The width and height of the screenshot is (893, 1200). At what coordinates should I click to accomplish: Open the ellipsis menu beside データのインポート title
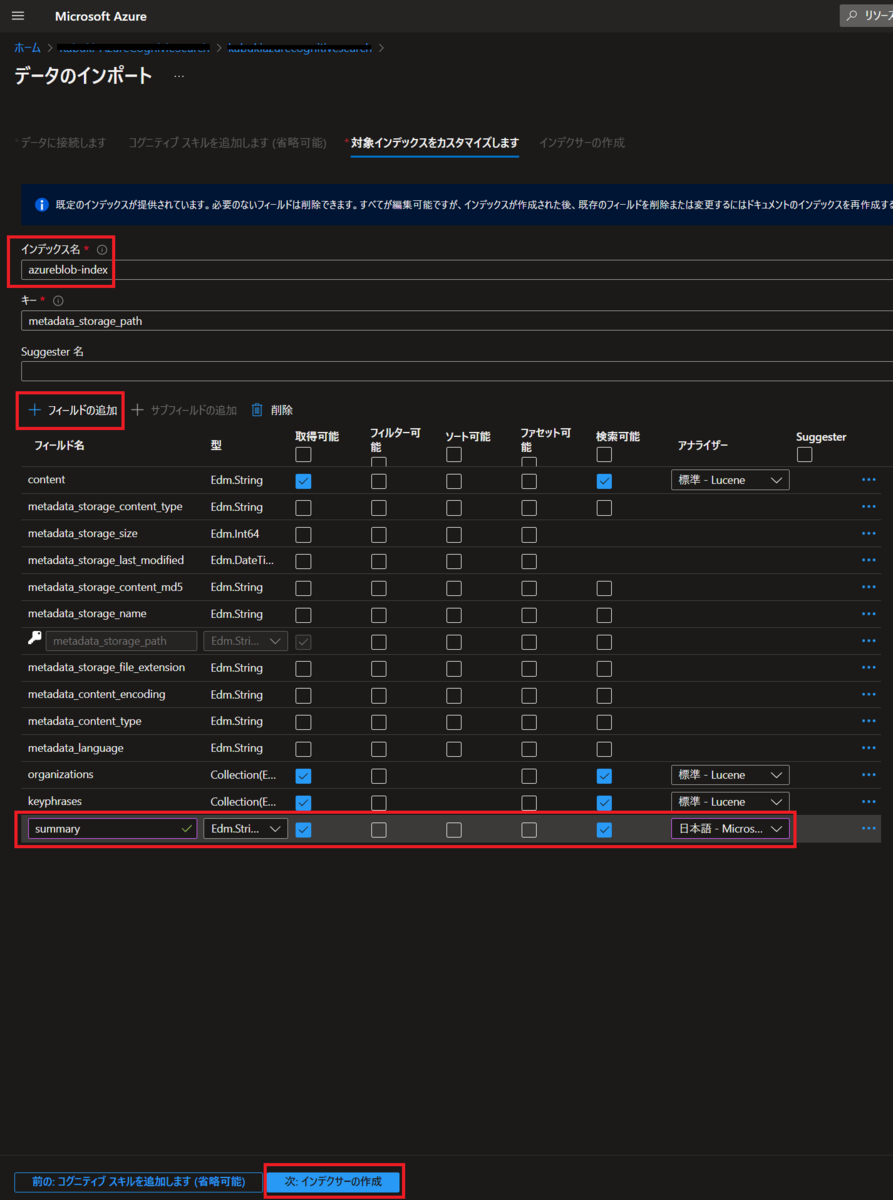tap(179, 77)
